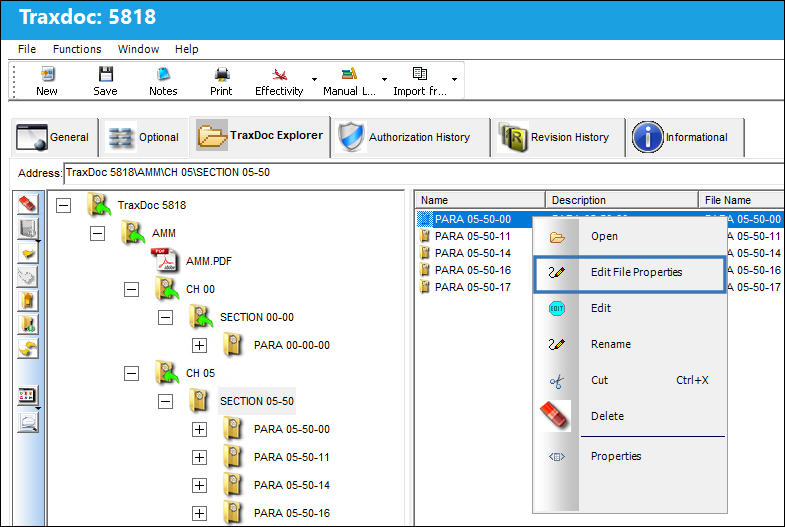The width and height of the screenshot is (785, 527).
Task: Open the File menu
Action: (27, 49)
